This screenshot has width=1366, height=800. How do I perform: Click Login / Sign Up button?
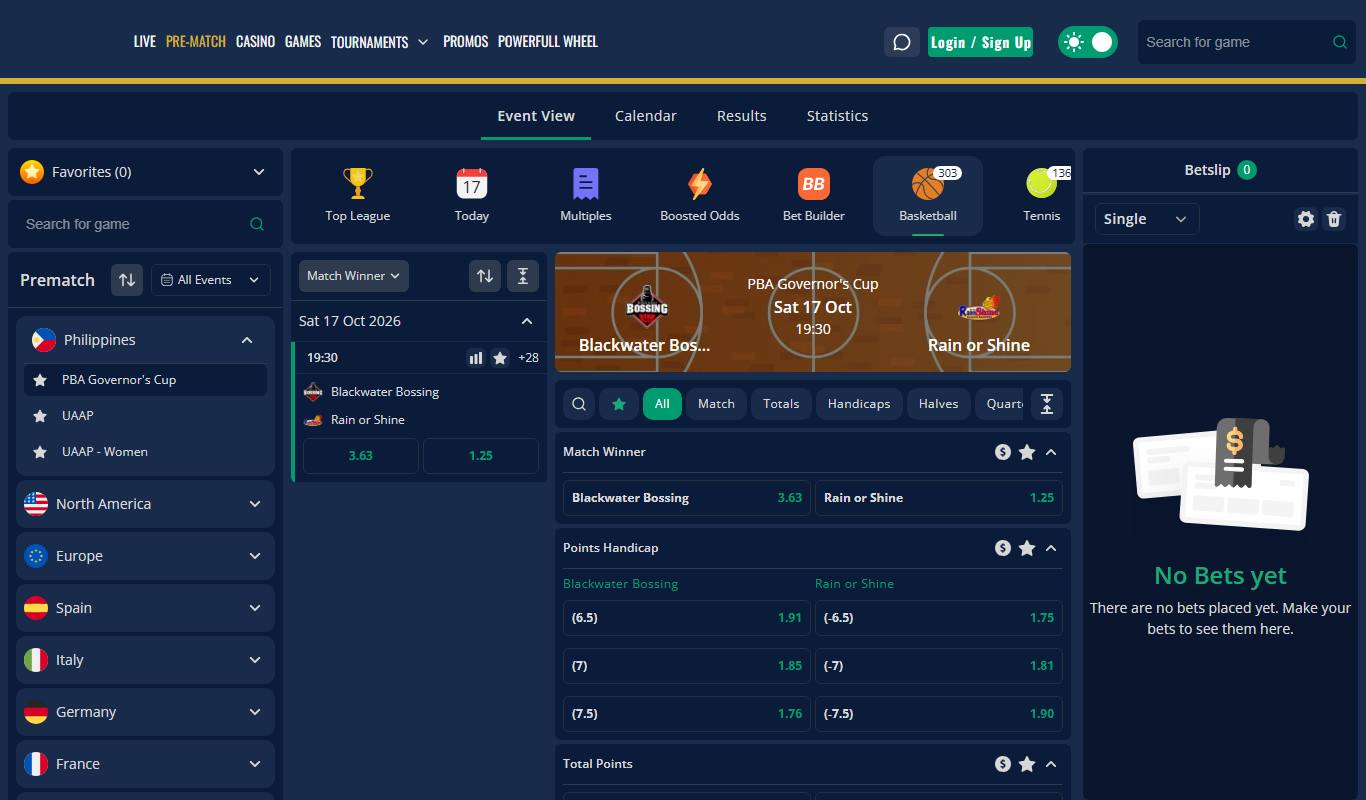tap(980, 42)
